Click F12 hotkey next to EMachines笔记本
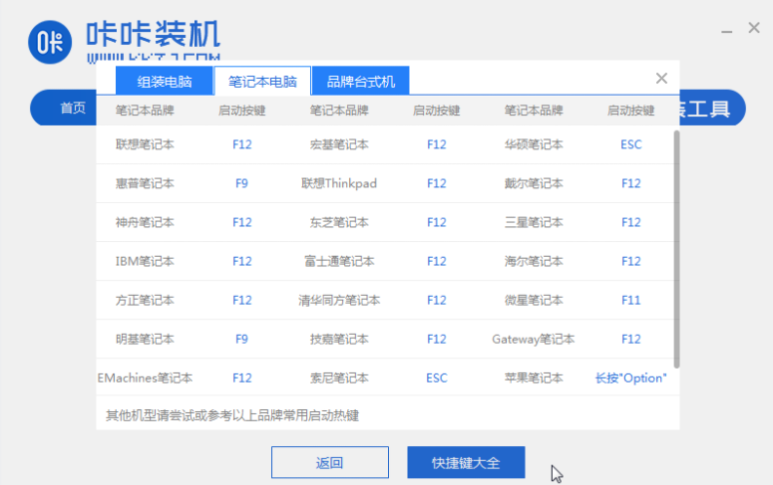Image resolution: width=773 pixels, height=485 pixels. pyautogui.click(x=242, y=378)
